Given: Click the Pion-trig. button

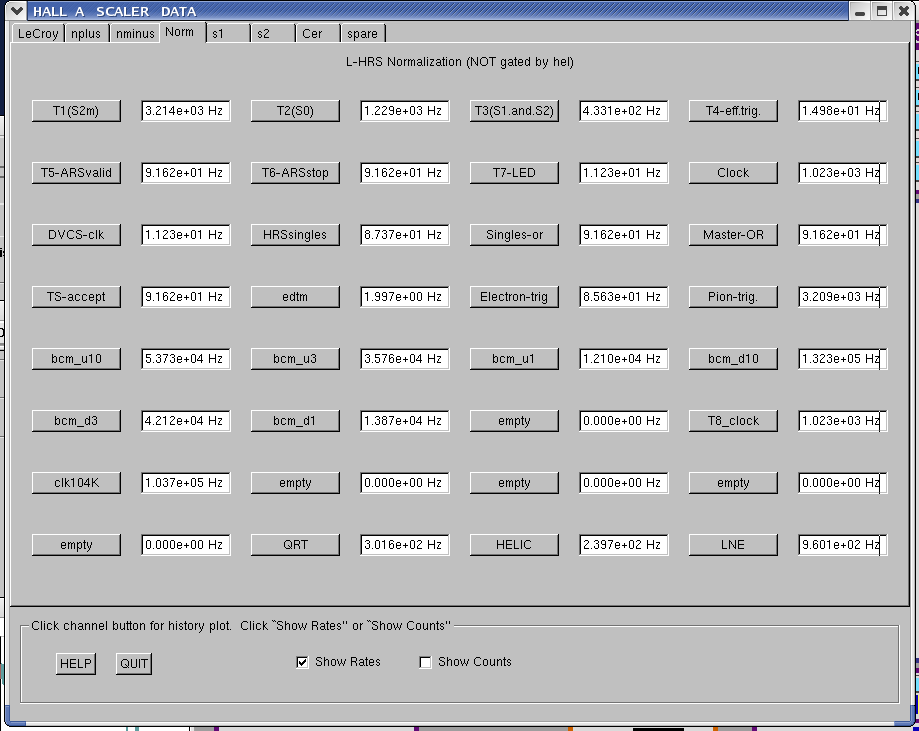Looking at the screenshot, I should 733,297.
